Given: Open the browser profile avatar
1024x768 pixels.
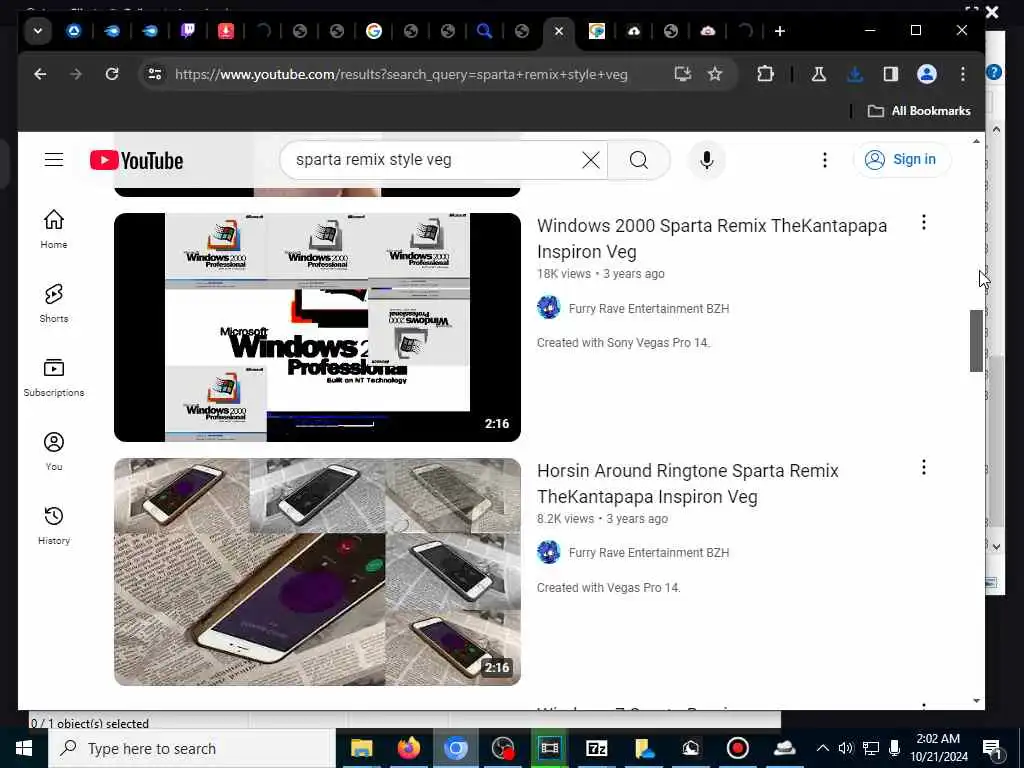Looking at the screenshot, I should 927,74.
